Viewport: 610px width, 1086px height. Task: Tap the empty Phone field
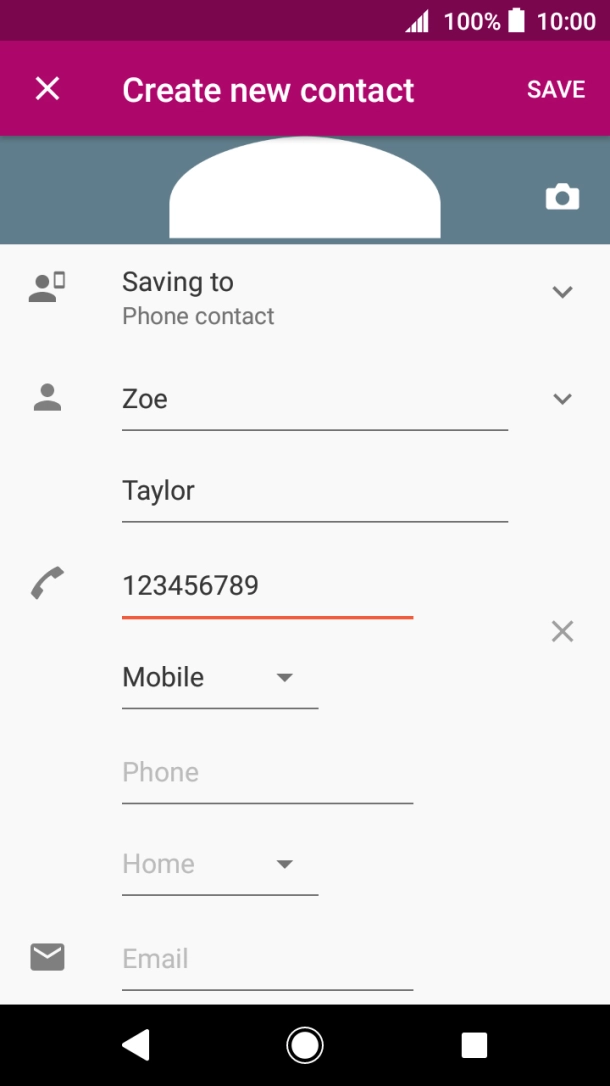coord(267,773)
